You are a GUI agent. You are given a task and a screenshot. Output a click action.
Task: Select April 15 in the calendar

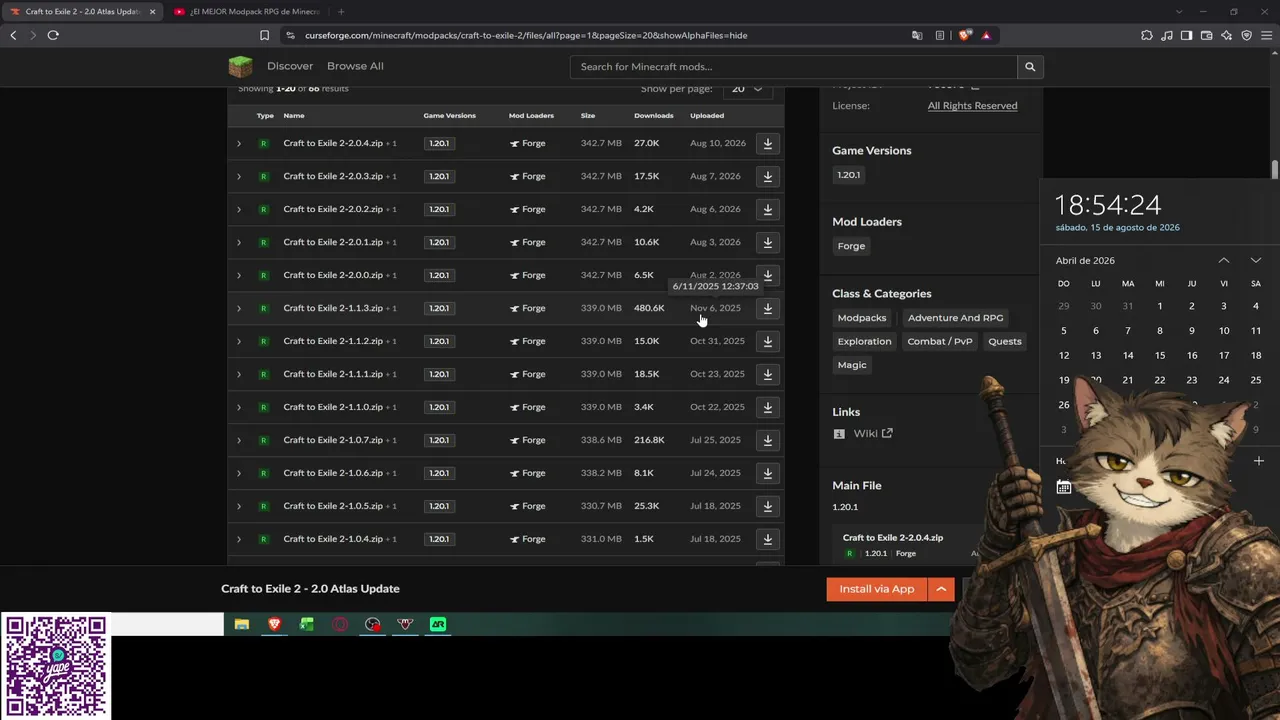coord(1160,355)
